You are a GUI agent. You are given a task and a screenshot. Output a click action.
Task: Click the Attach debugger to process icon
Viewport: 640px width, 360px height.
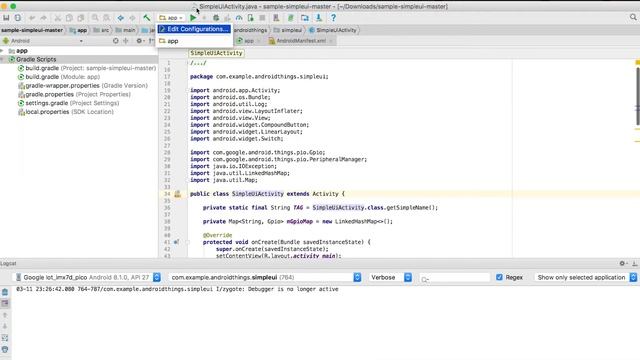(250, 18)
